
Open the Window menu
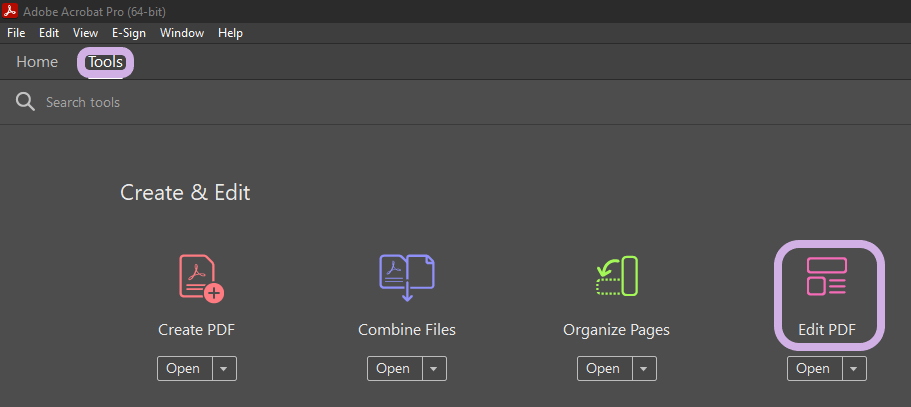click(181, 33)
